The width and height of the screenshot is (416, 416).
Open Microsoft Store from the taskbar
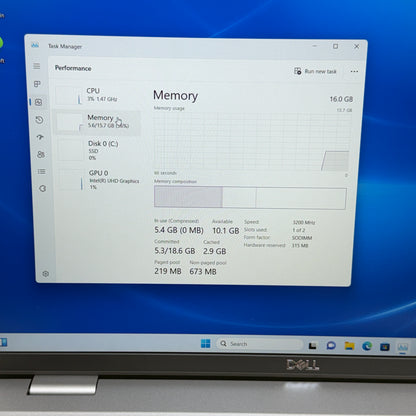pos(385,347)
